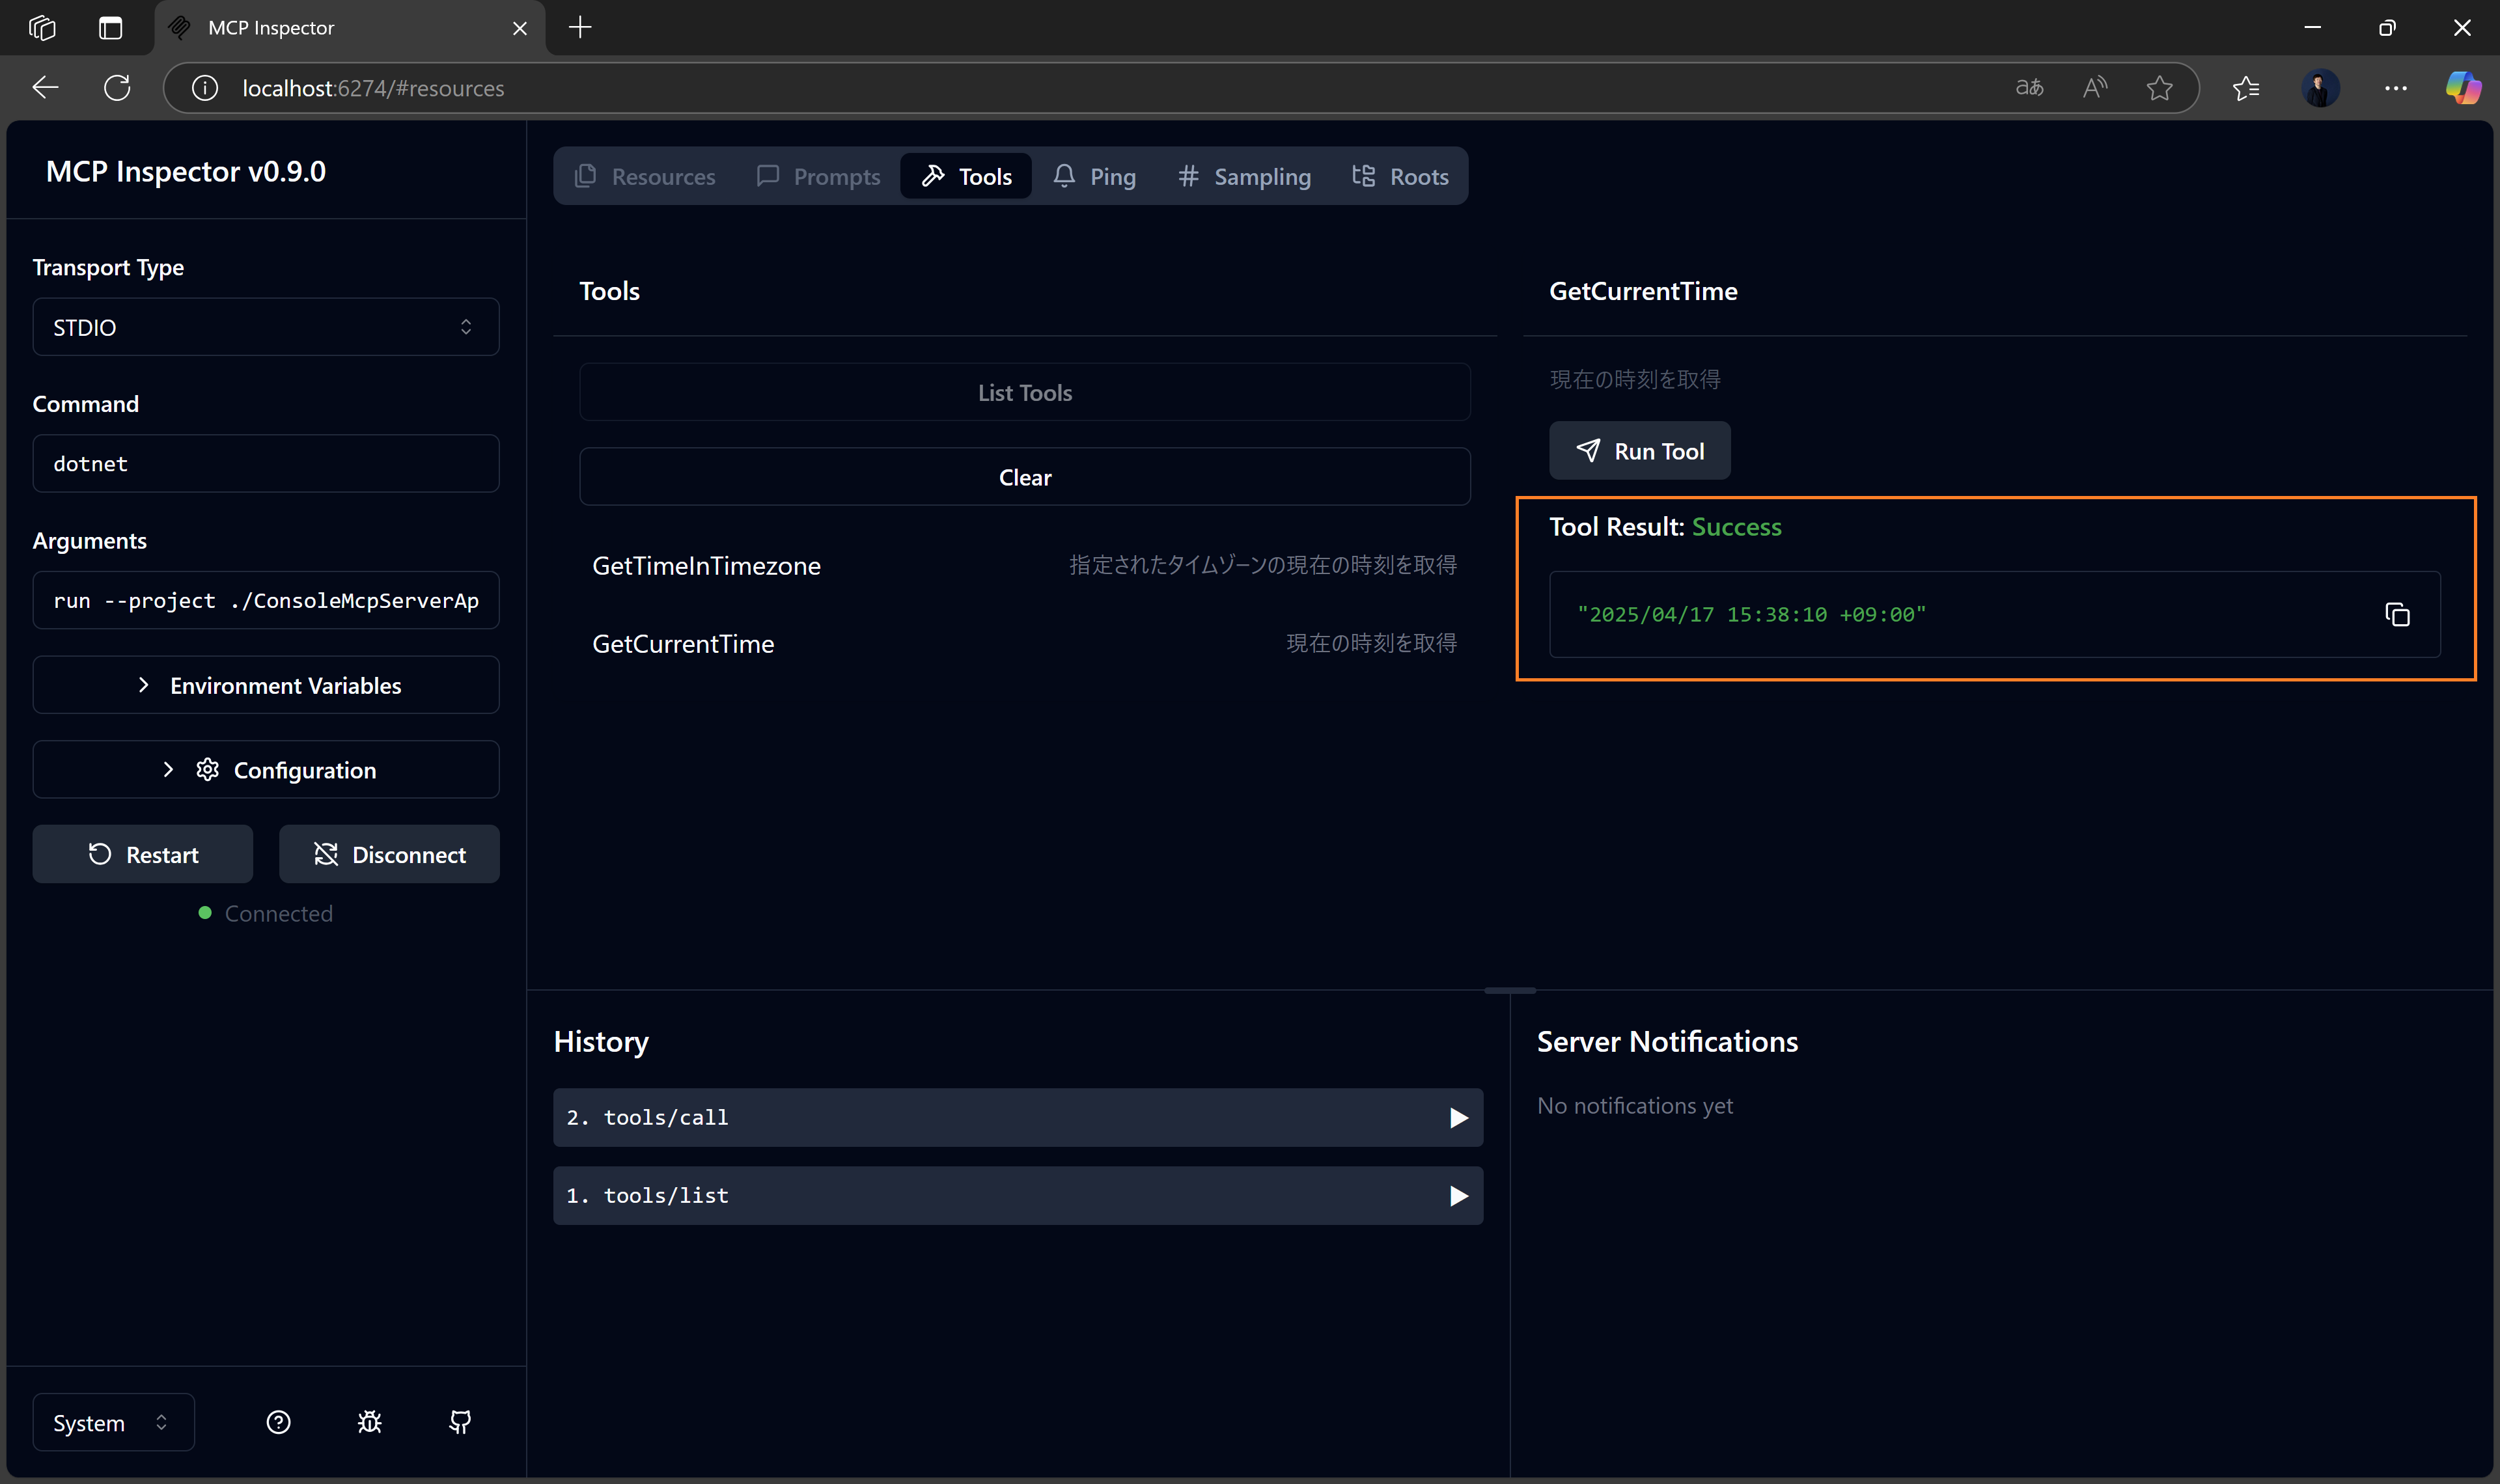The height and width of the screenshot is (1484, 2500).
Task: Open the Transport Type STDIO dropdown
Action: [266, 327]
